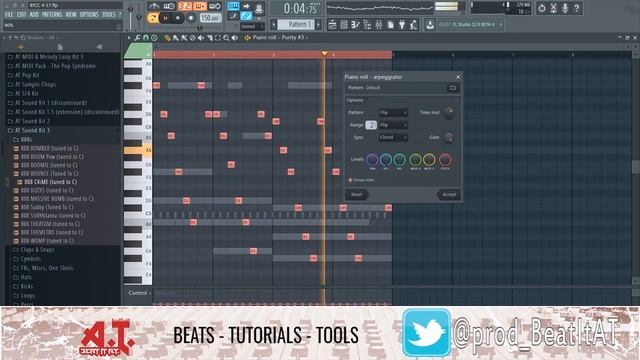Switch pattern/song mode orange button
The height and width of the screenshot is (360, 640).
click(x=153, y=18)
